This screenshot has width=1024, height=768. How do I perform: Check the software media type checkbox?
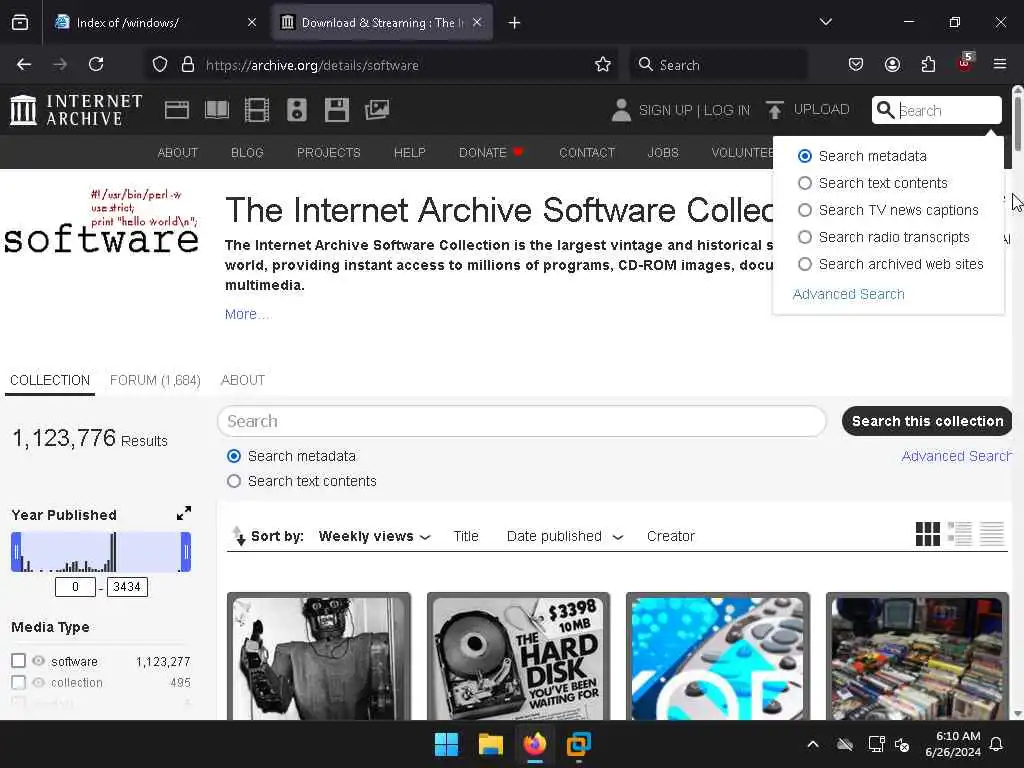point(18,661)
